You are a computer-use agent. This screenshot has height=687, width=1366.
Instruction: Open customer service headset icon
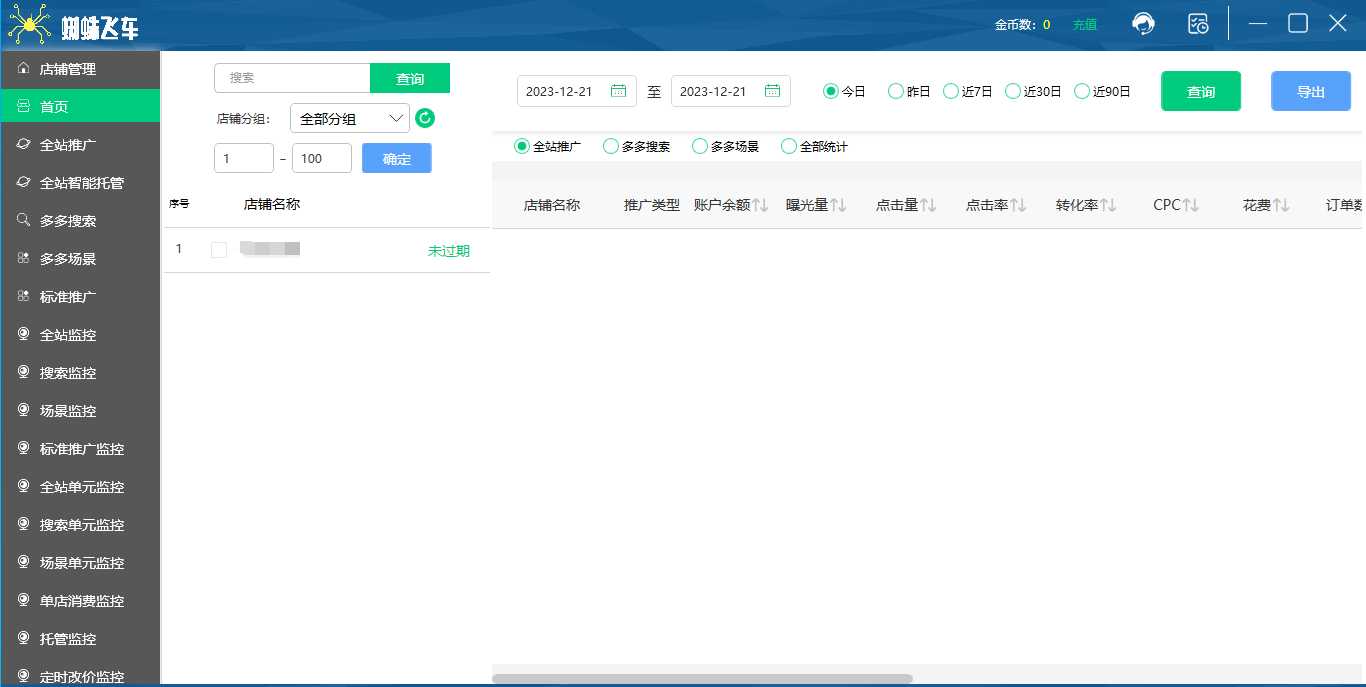point(1143,24)
